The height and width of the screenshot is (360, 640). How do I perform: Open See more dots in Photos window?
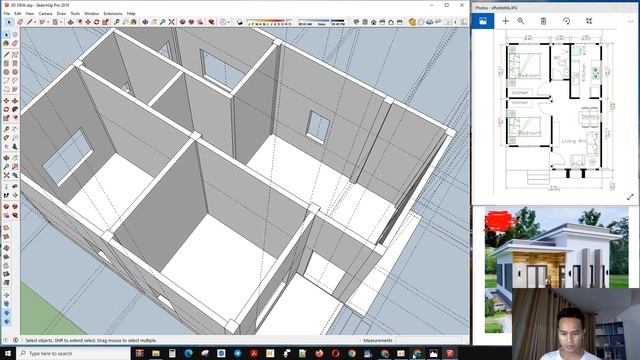click(631, 21)
